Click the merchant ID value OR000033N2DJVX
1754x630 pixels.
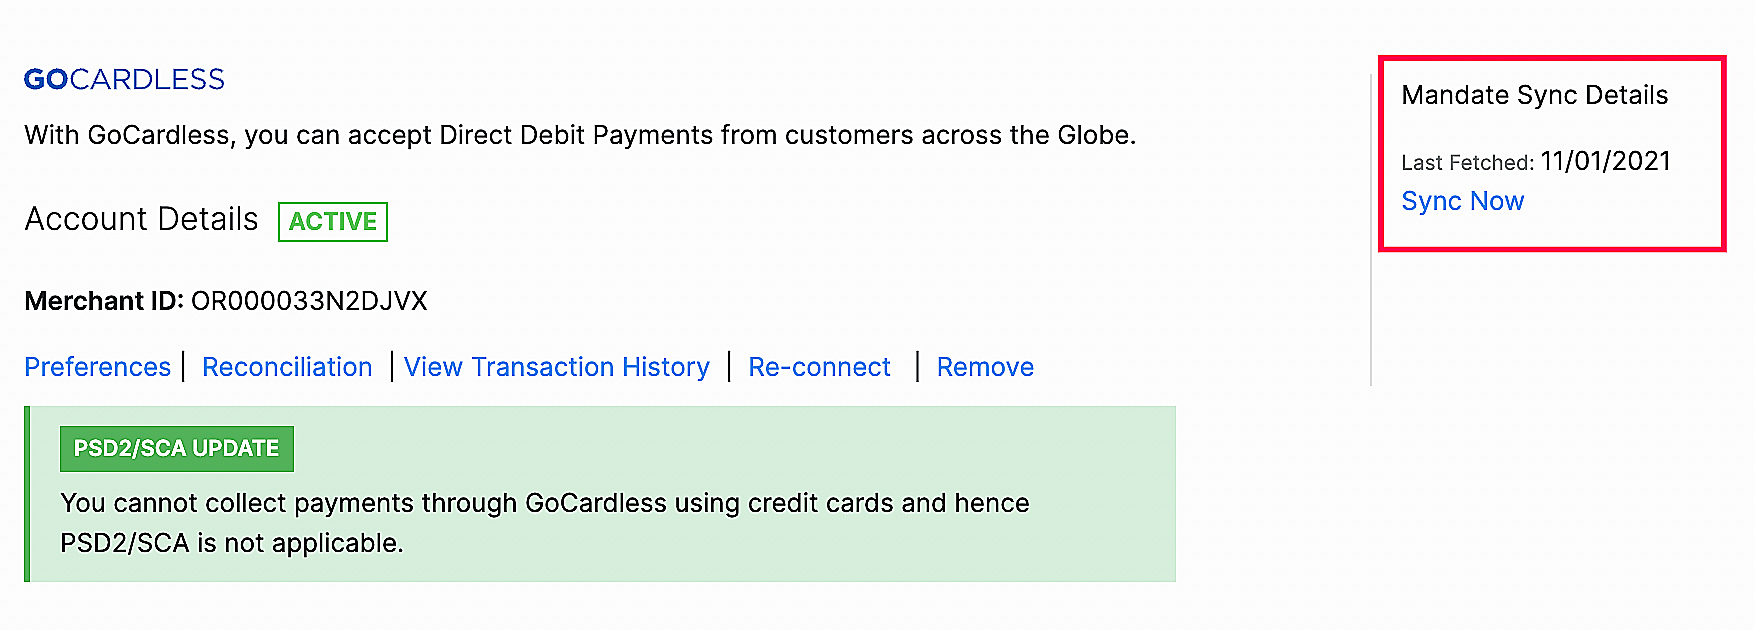point(309,301)
